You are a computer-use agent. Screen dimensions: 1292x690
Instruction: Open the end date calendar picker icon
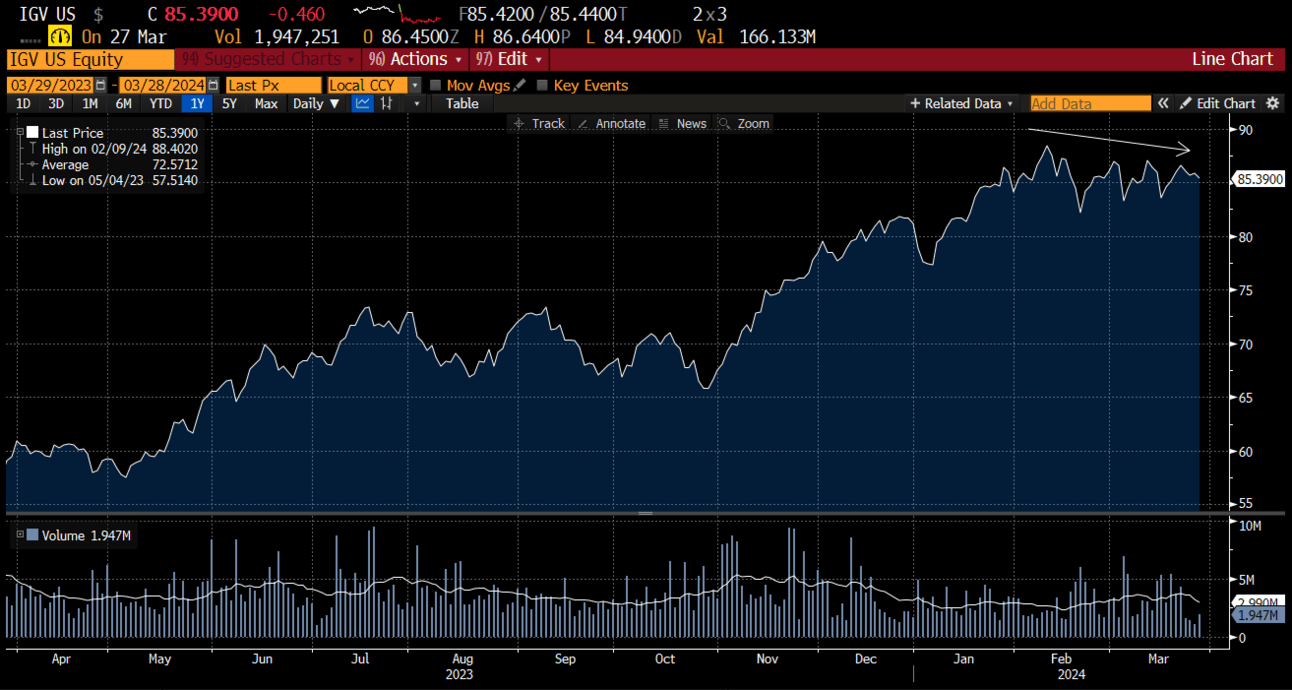coord(213,86)
